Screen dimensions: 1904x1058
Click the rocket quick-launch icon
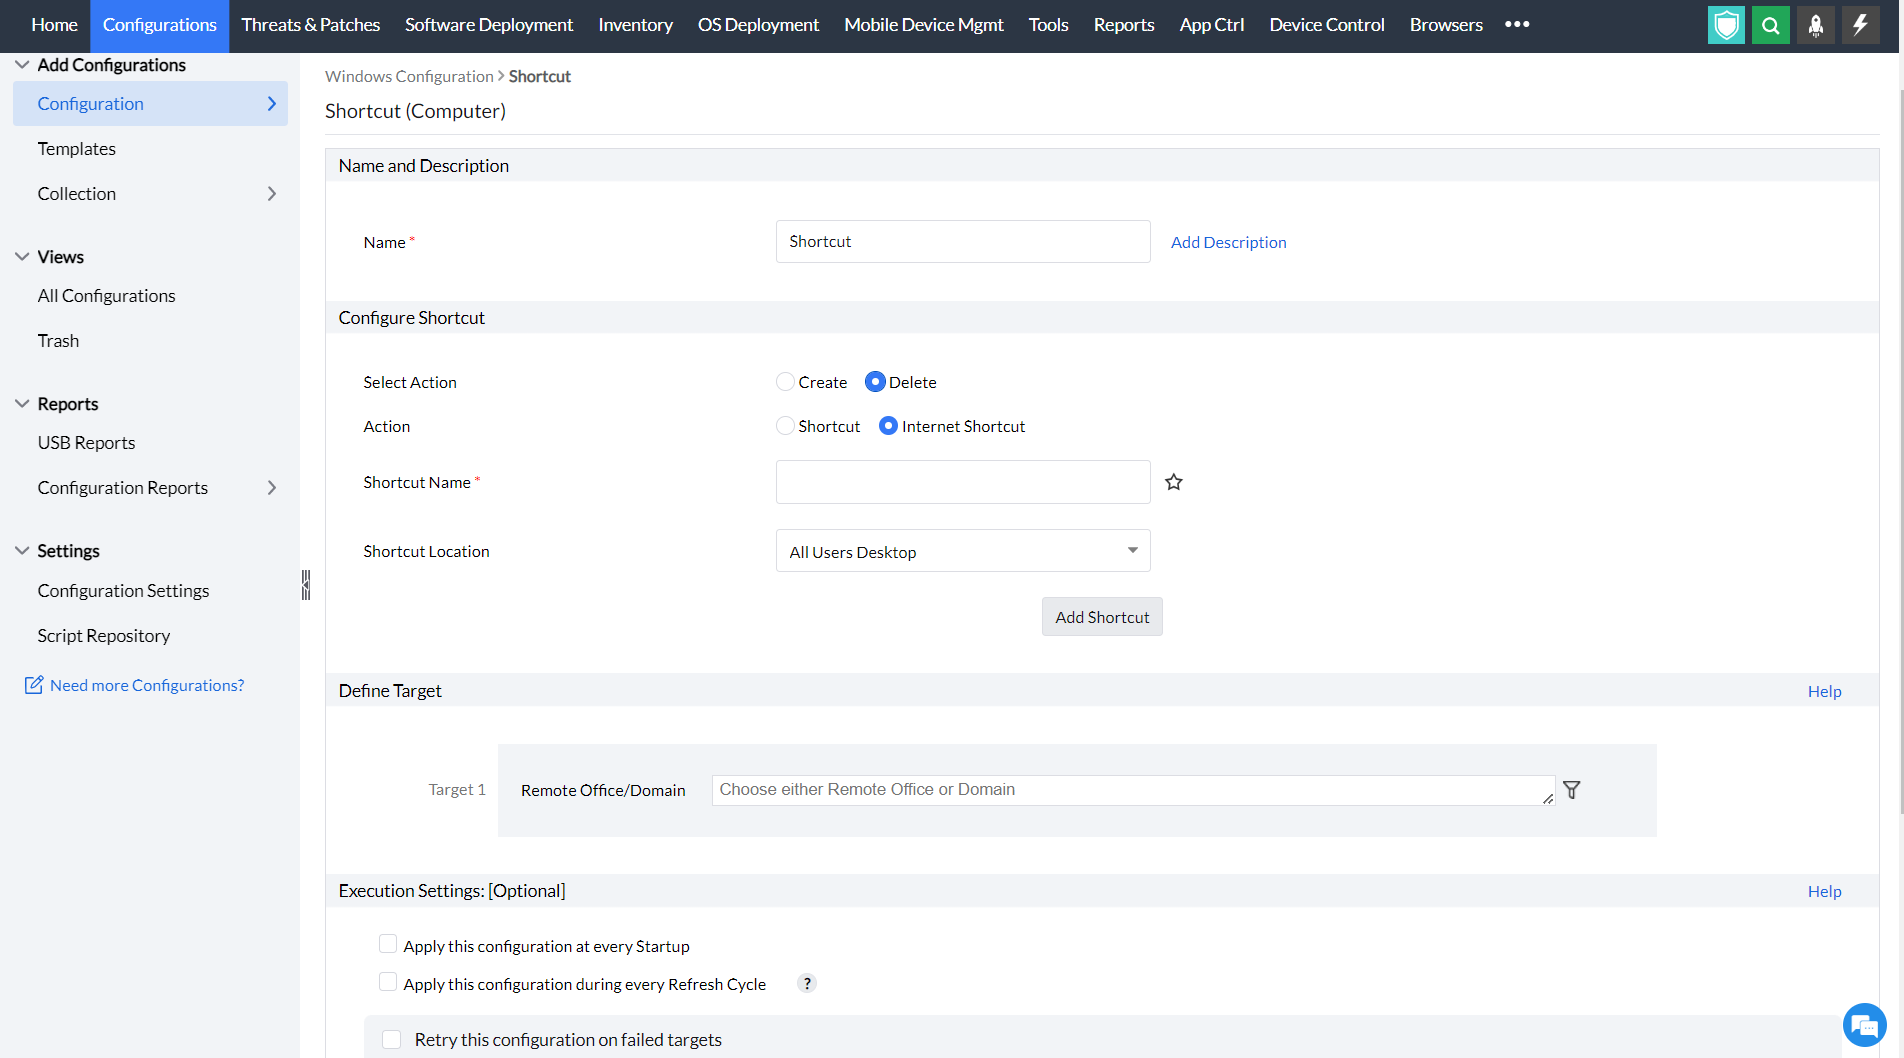[1815, 25]
